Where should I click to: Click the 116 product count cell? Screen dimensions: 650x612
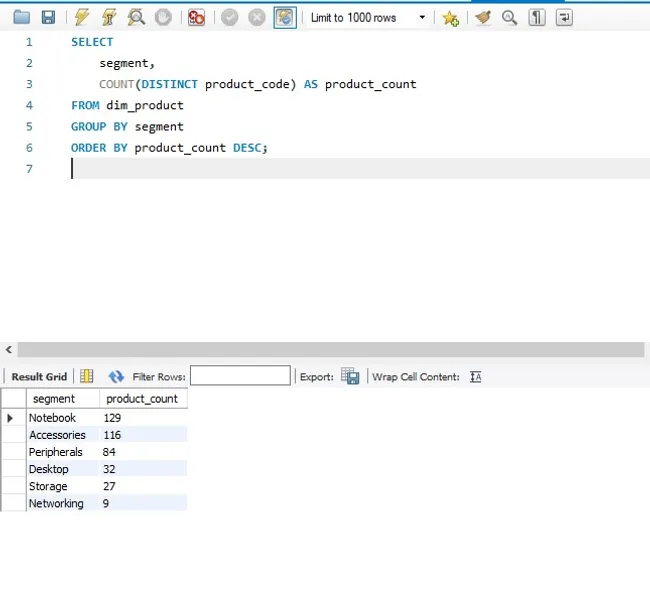(x=143, y=435)
